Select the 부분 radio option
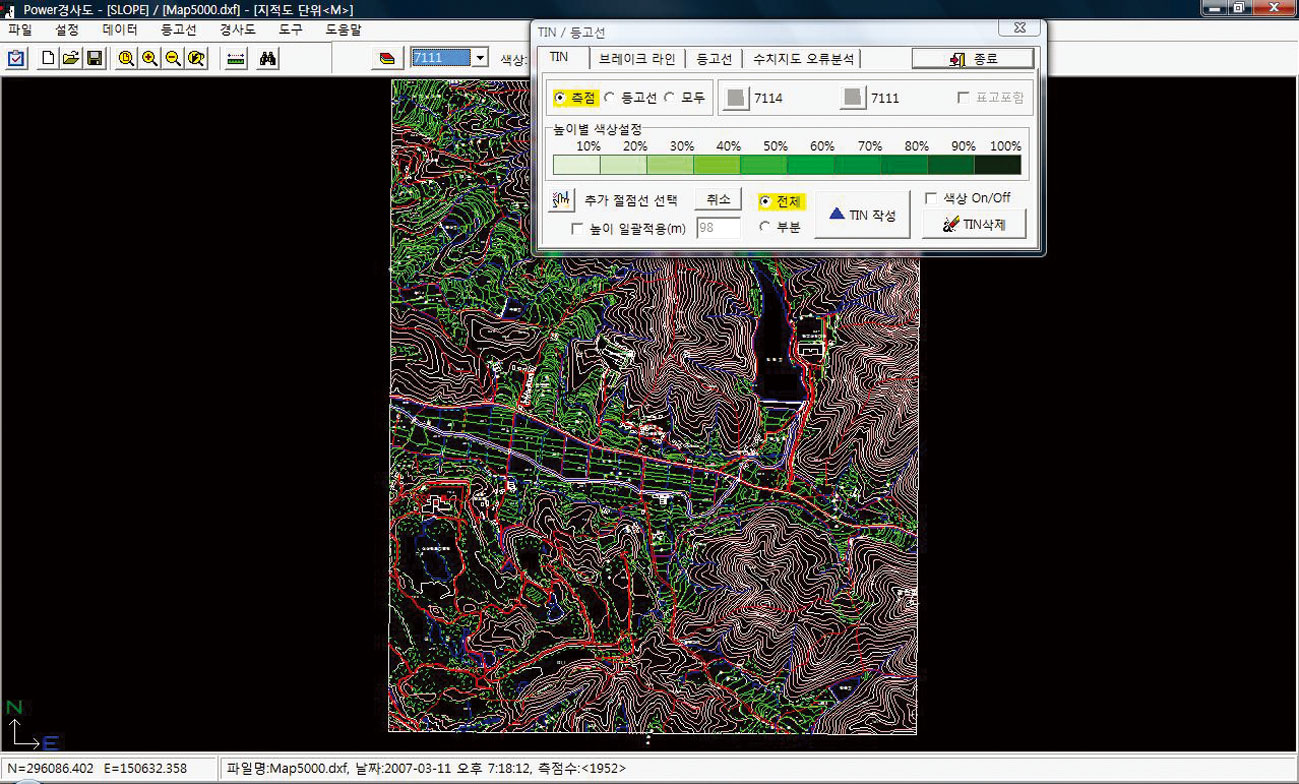Screen dimensions: 1299x784 point(765,227)
